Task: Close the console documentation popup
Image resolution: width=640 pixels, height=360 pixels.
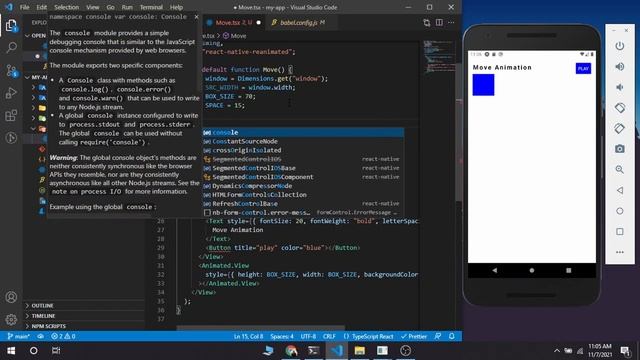Action: 196,17
